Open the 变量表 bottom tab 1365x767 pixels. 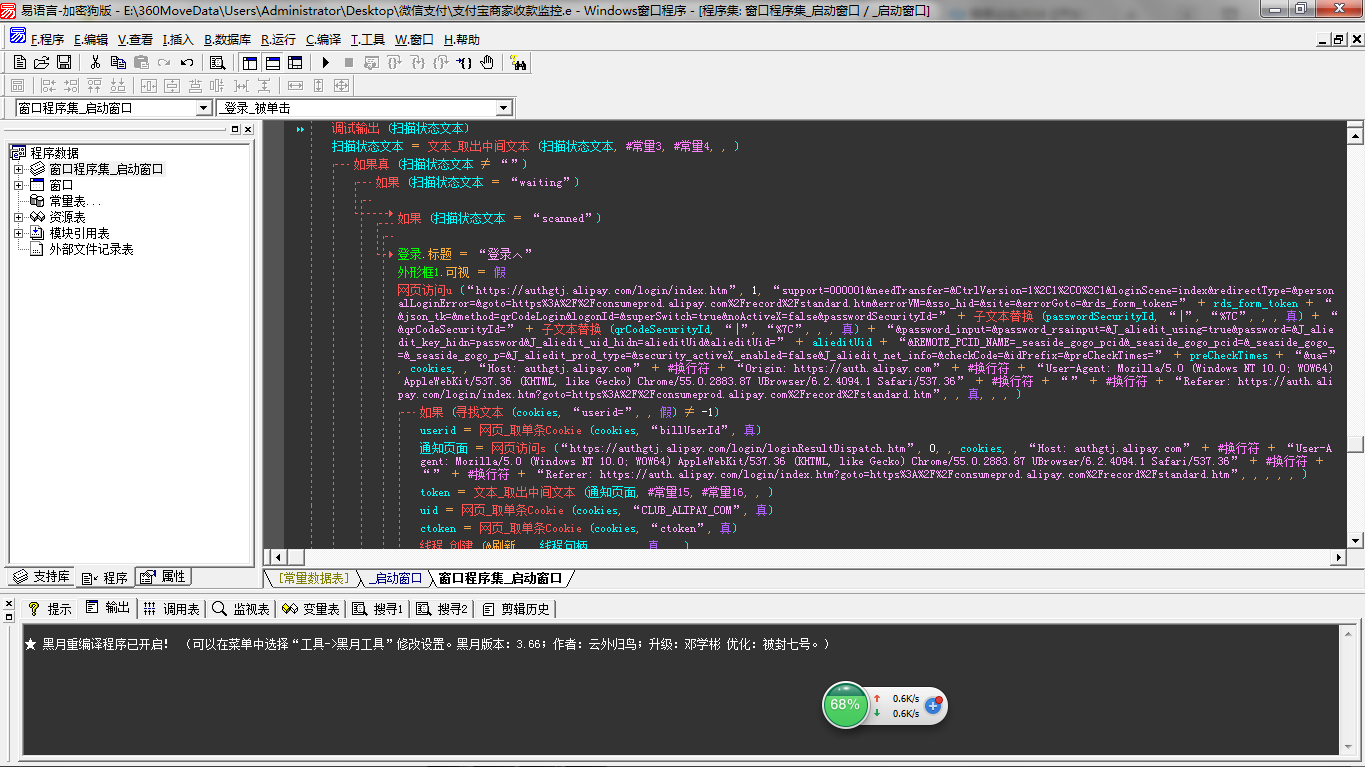pos(309,608)
